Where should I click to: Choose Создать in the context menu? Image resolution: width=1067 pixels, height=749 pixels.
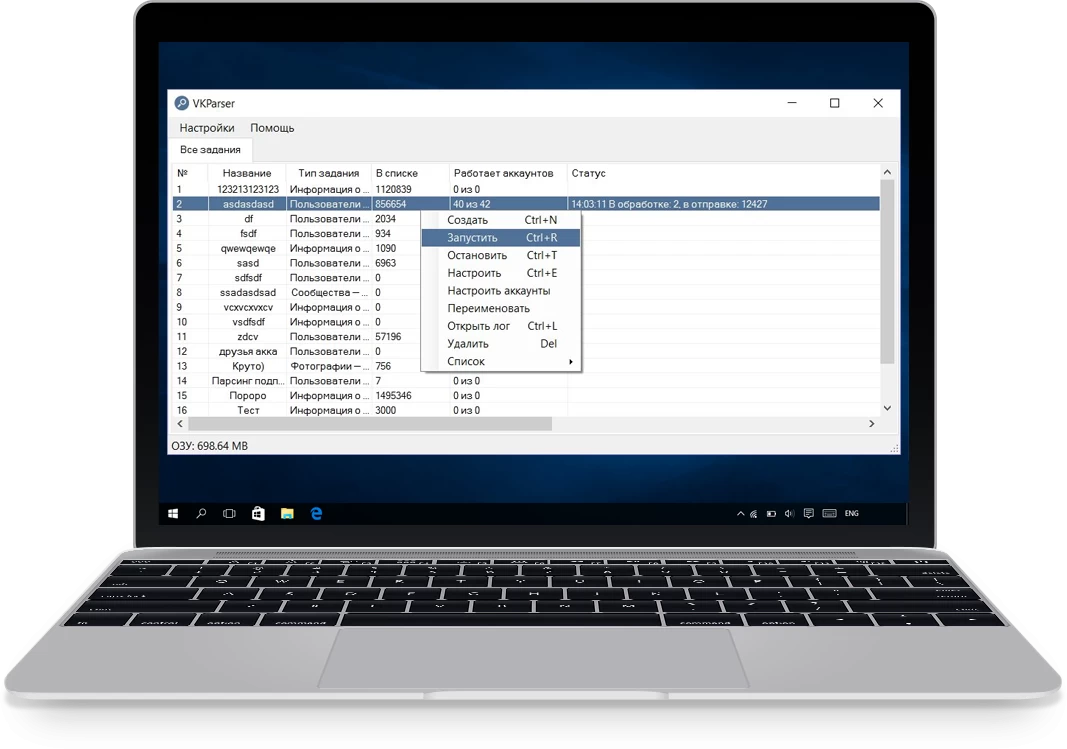501,220
